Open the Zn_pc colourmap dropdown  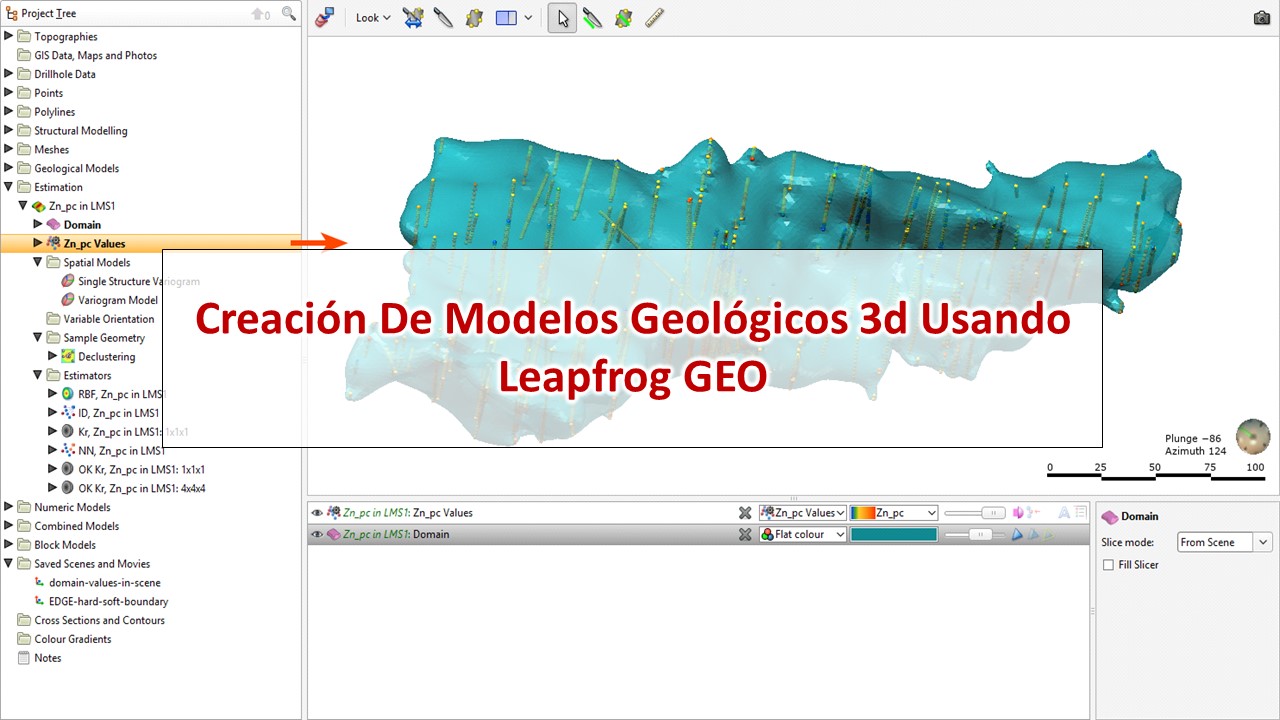pyautogui.click(x=894, y=513)
